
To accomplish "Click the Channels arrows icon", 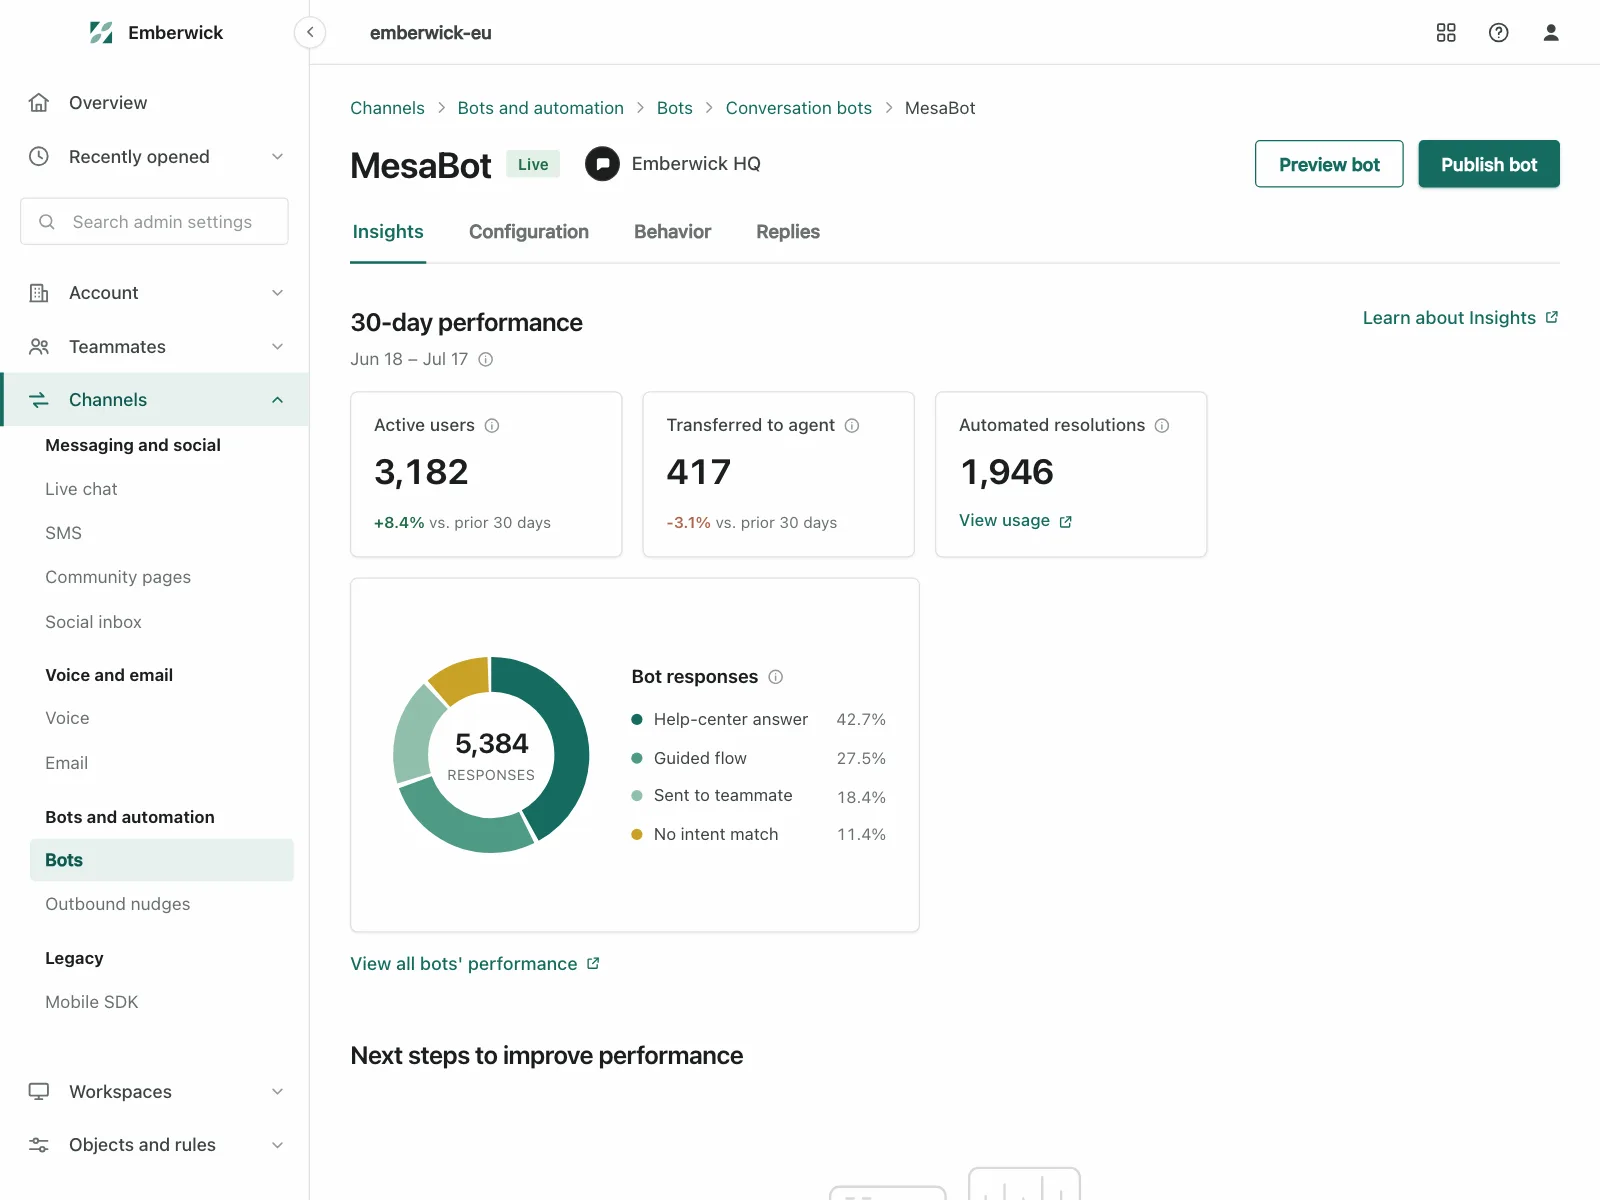I will coord(39,400).
